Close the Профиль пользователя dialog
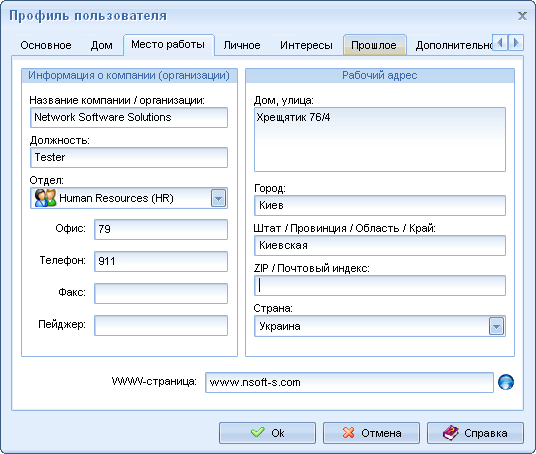Screen dimensions: 536x454 click(x=522, y=16)
